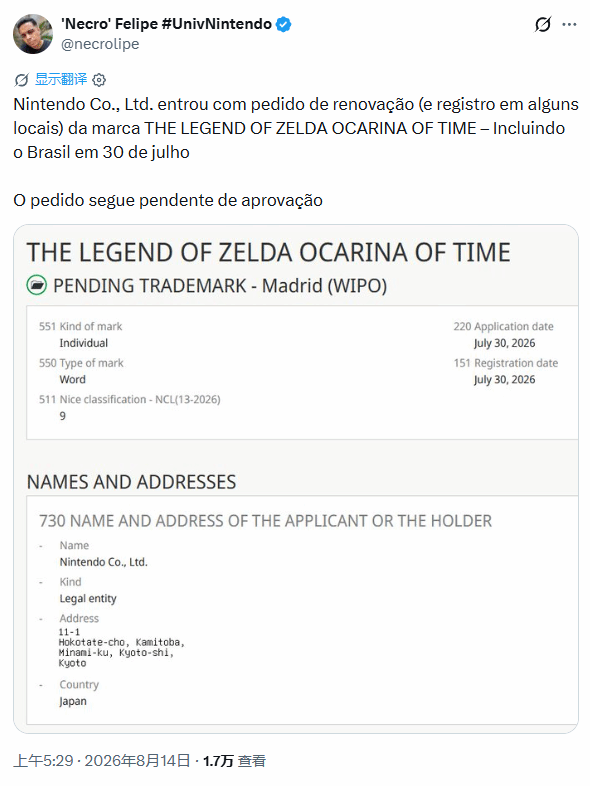Click the 1.7万 查看 view count

coord(234,760)
